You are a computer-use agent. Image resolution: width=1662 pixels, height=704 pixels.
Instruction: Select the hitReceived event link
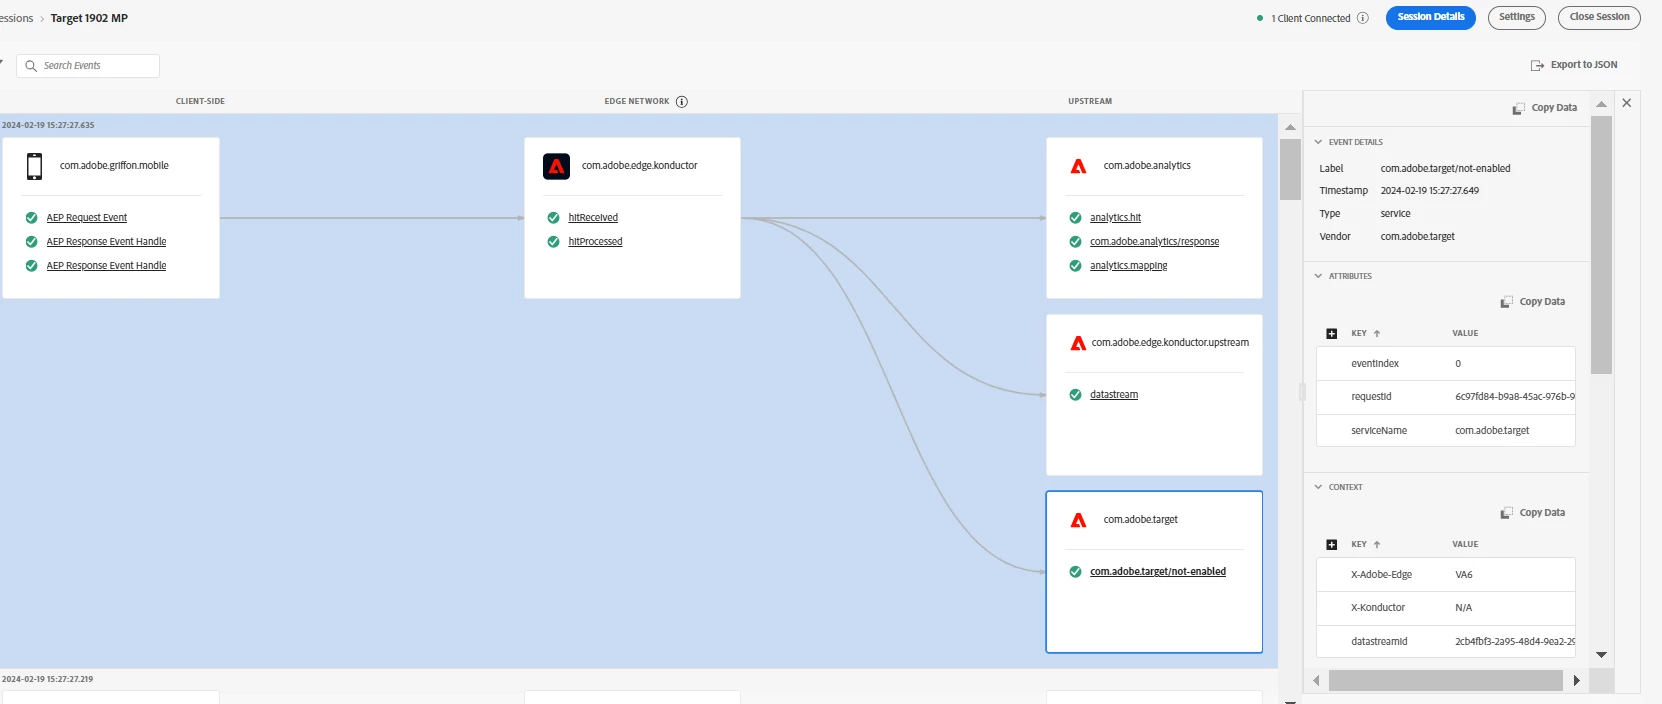(593, 218)
